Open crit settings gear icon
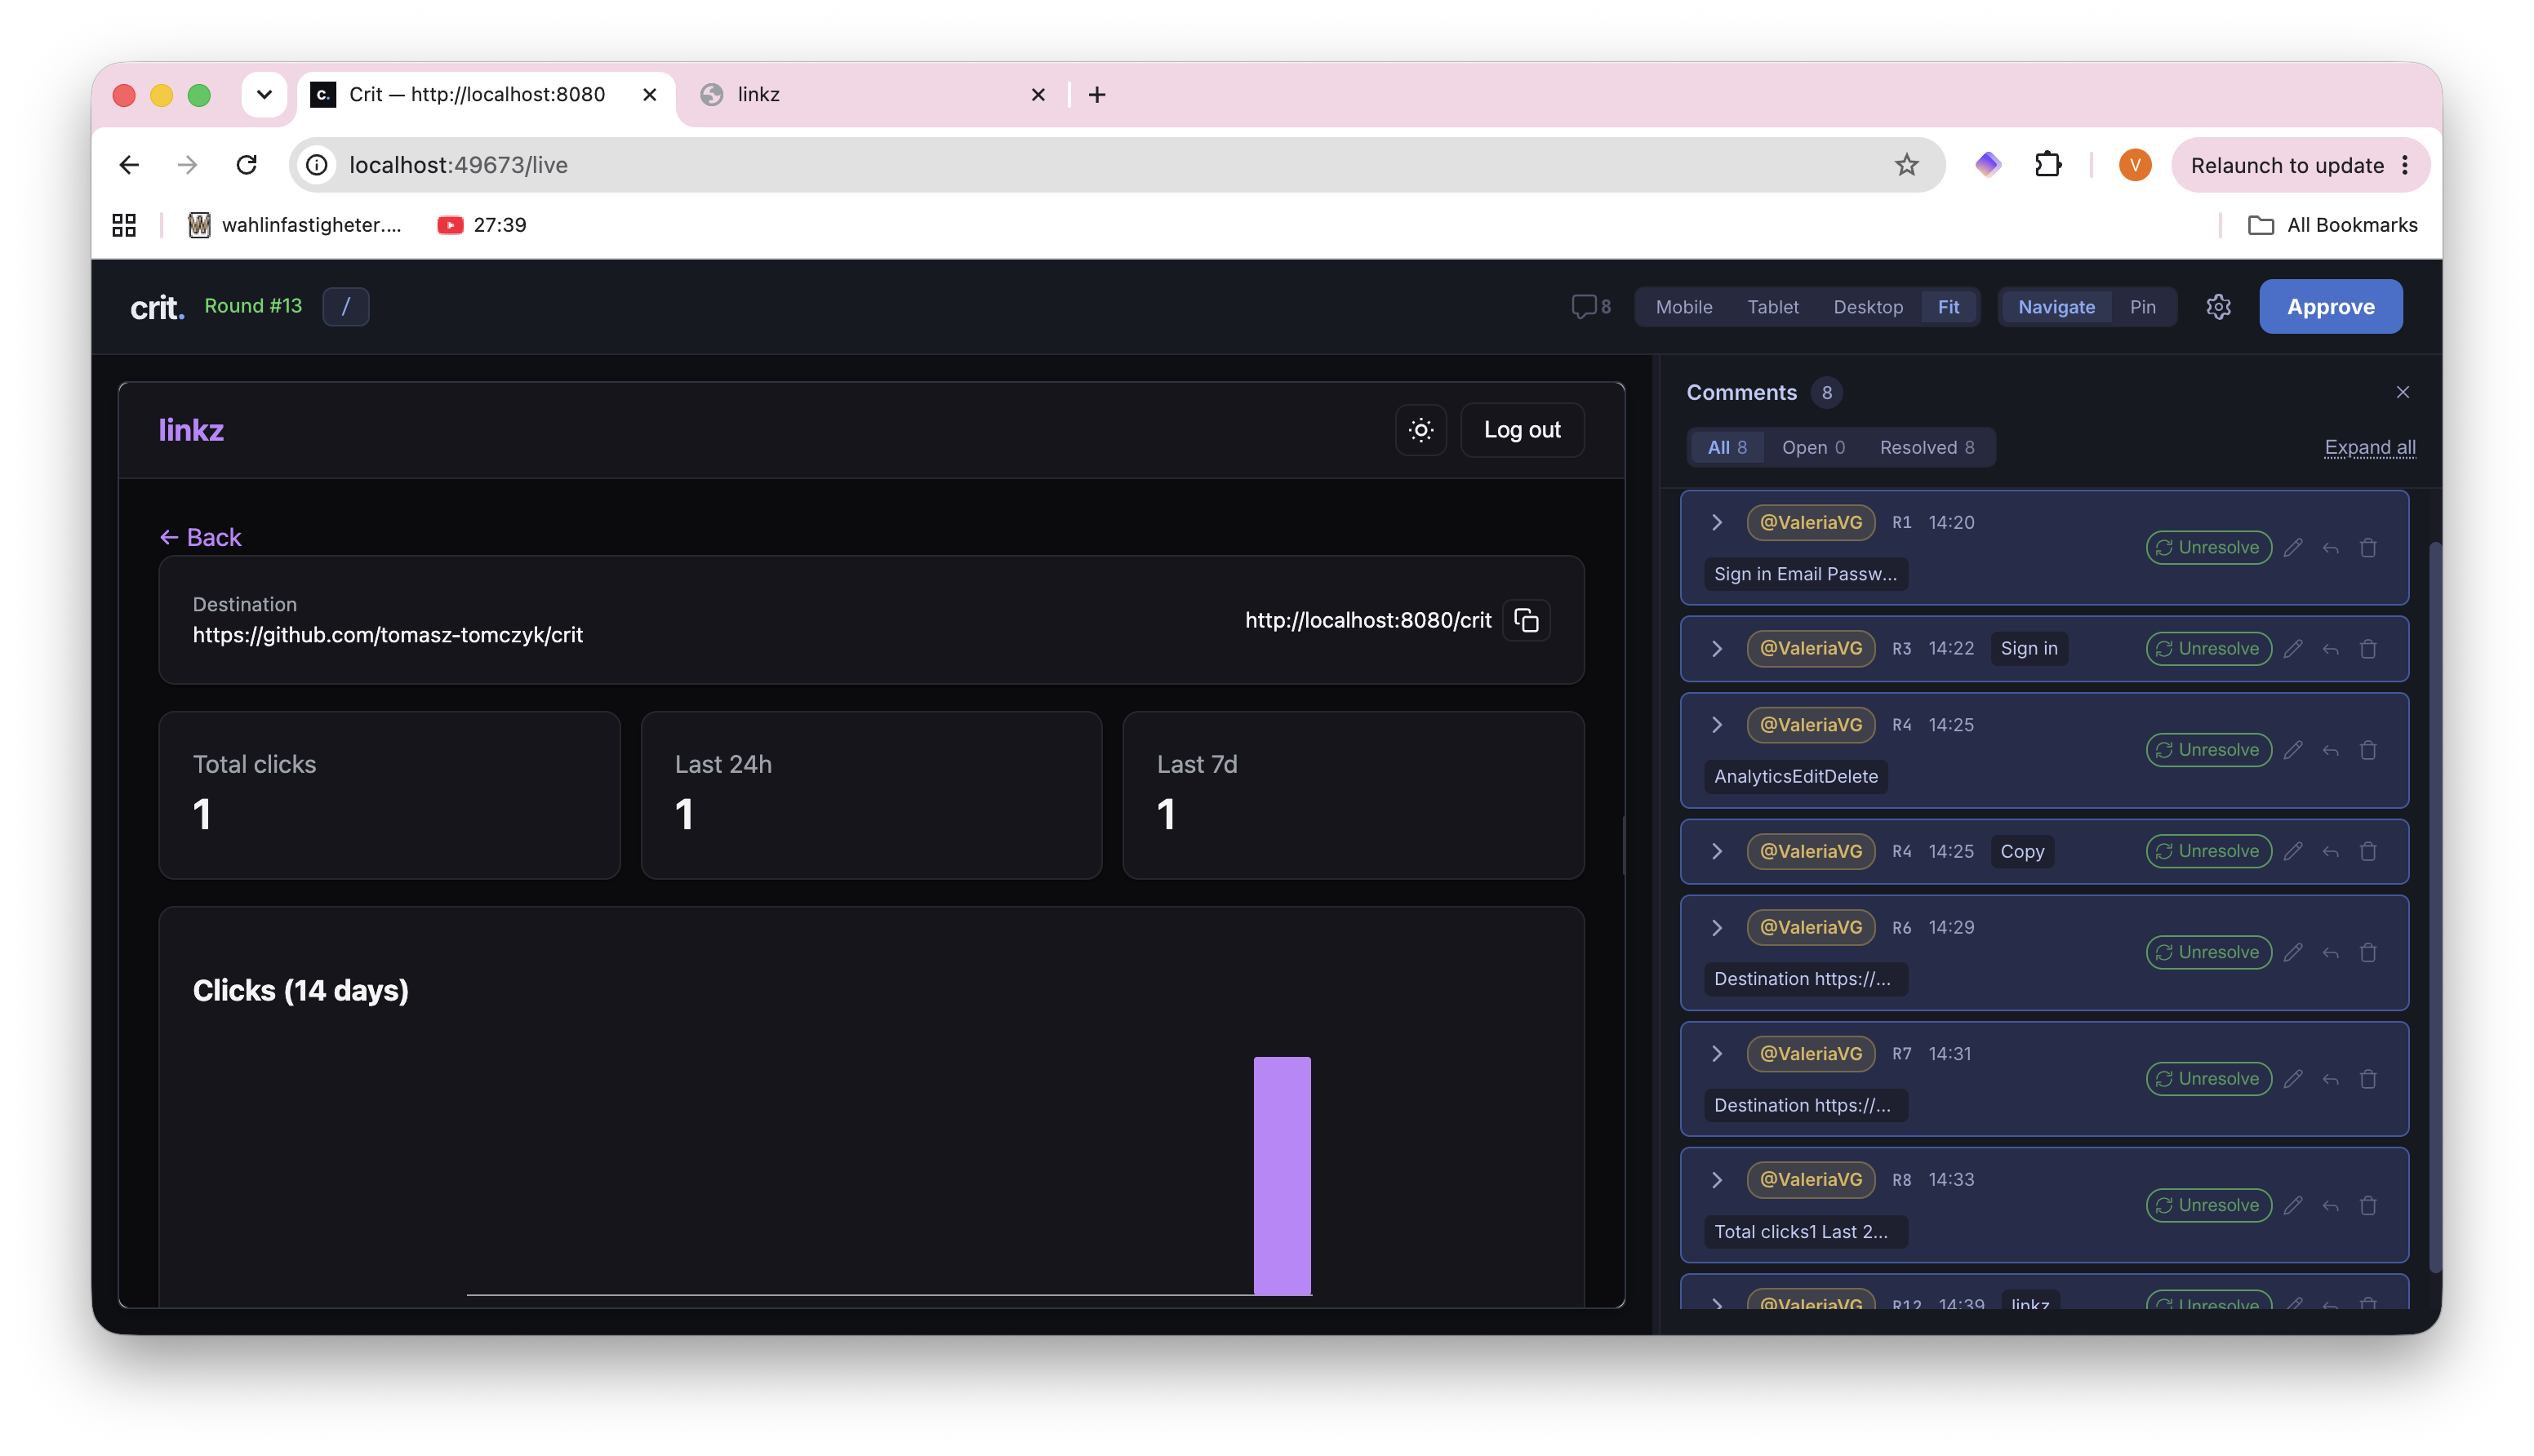 click(x=2218, y=307)
